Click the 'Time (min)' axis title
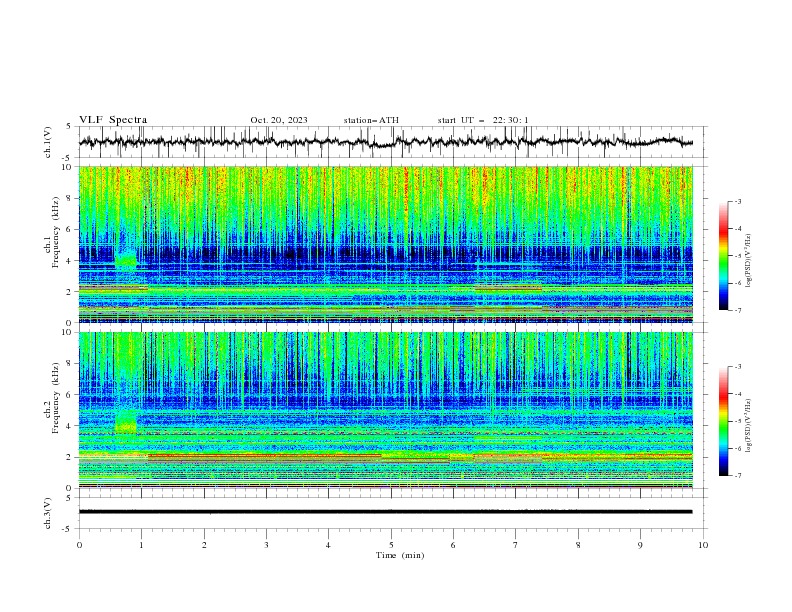The image size is (792, 612). click(400, 555)
